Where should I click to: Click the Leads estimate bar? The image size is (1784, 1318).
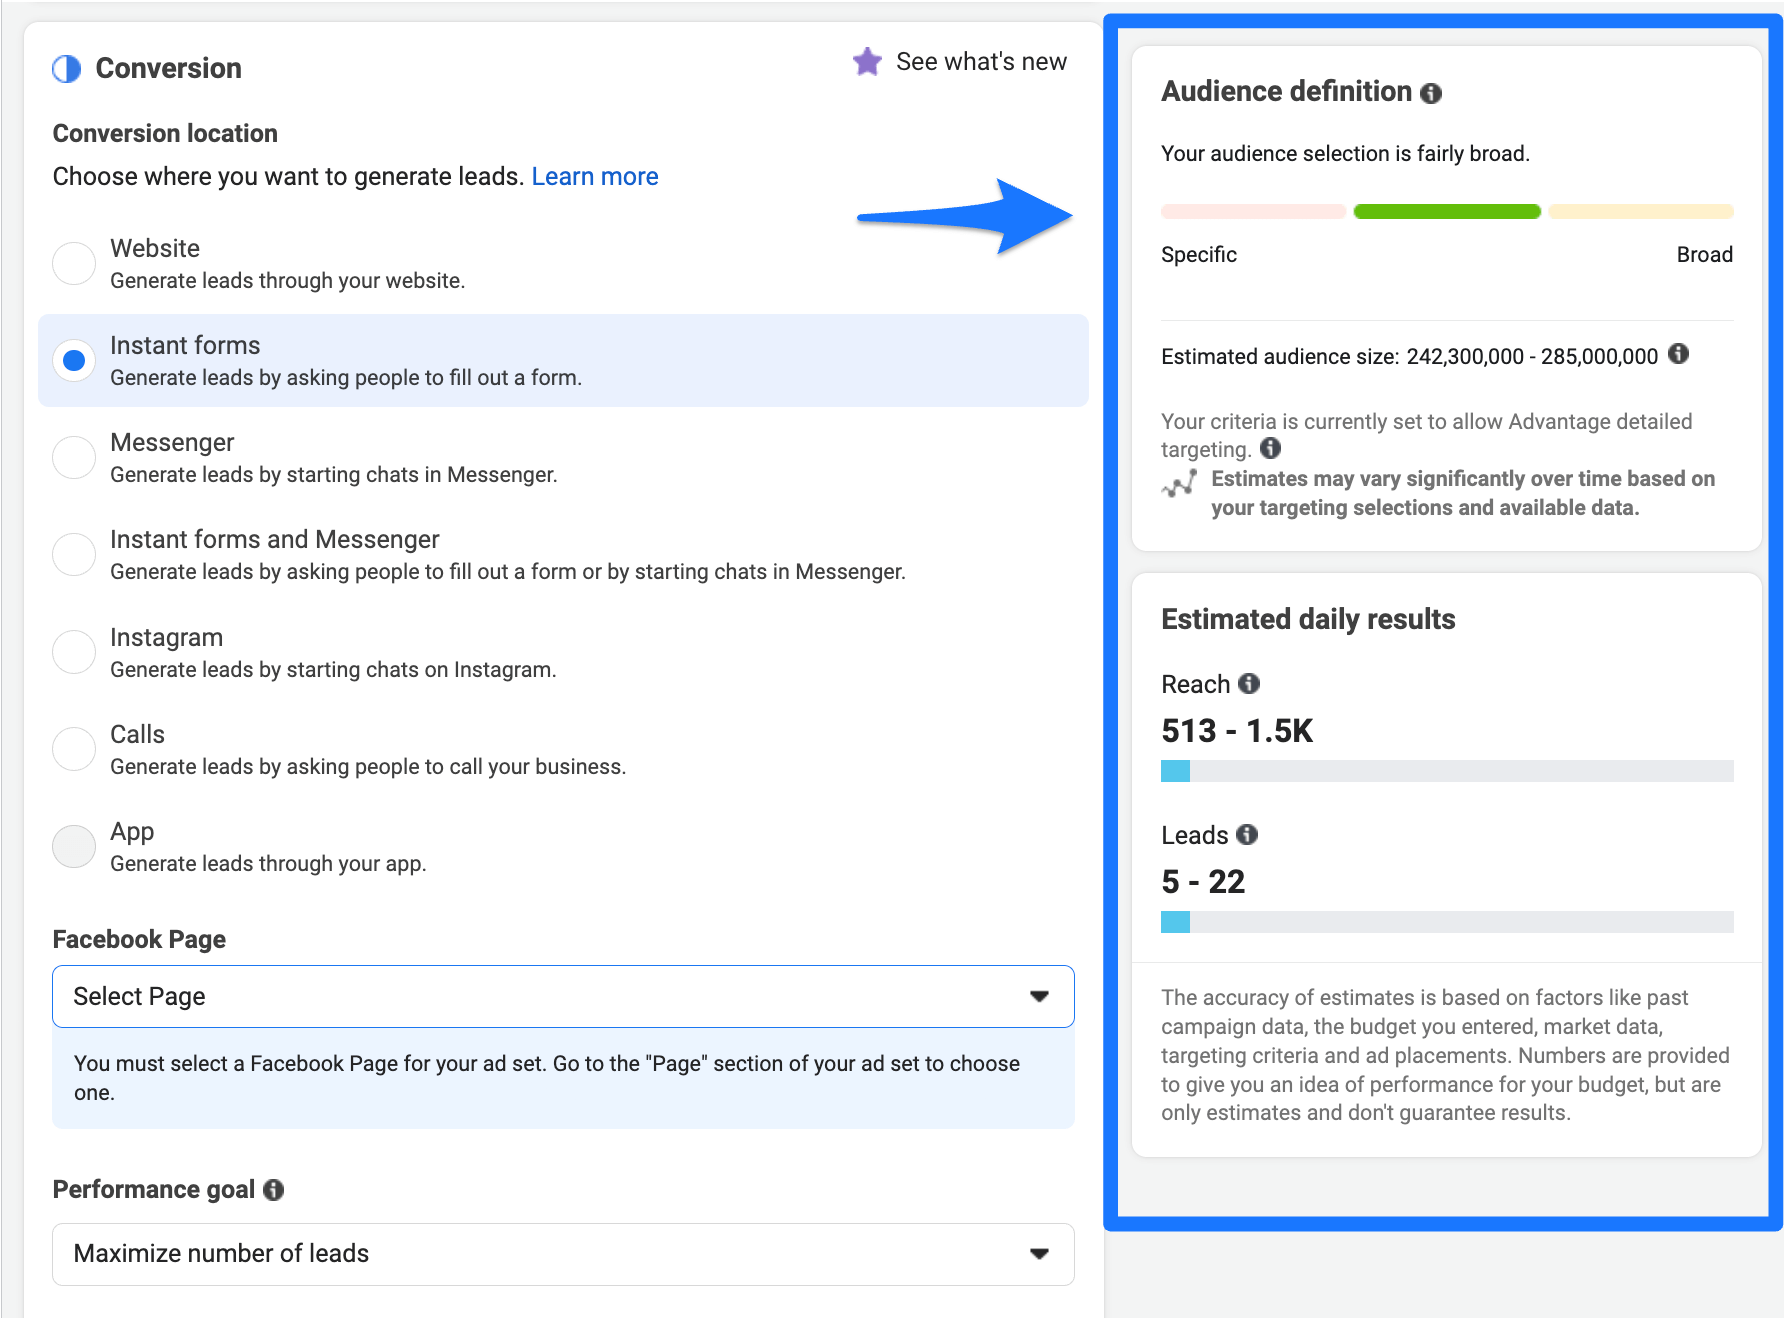1447,922
